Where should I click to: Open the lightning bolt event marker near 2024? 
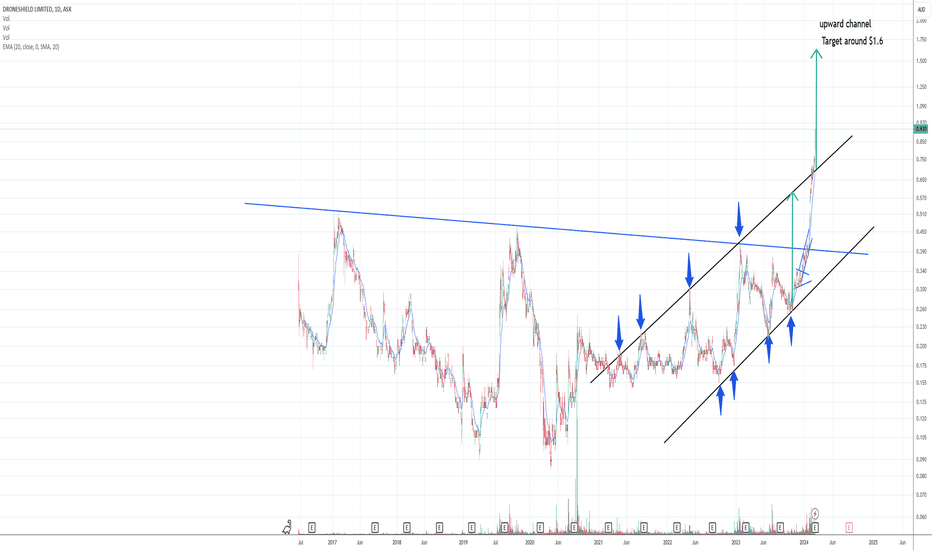coord(815,513)
